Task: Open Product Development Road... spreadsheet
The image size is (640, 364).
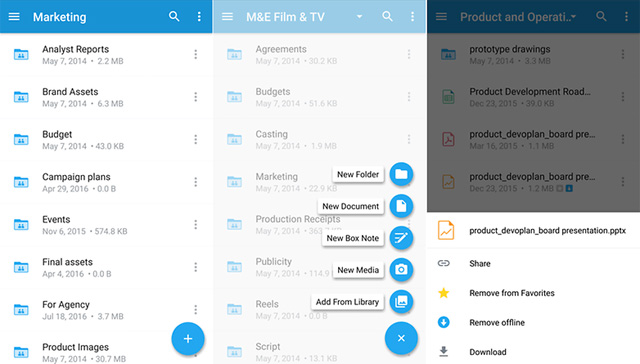Action: tap(533, 97)
